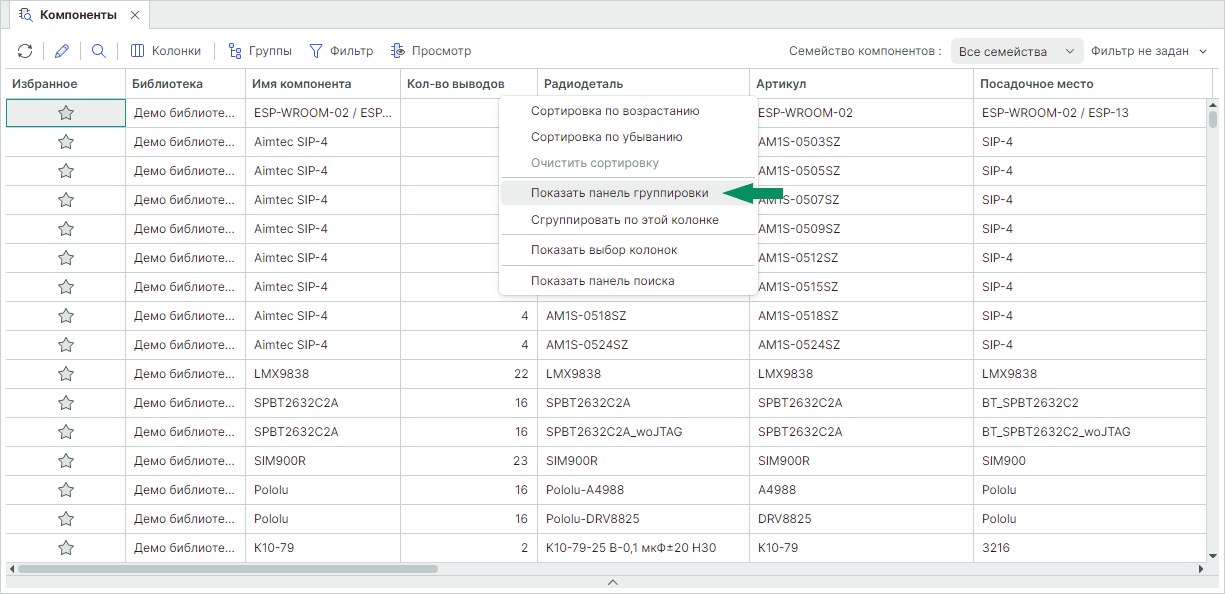
Task: Toggle favorite star for AM1S-0518SZ row
Action: point(66,316)
